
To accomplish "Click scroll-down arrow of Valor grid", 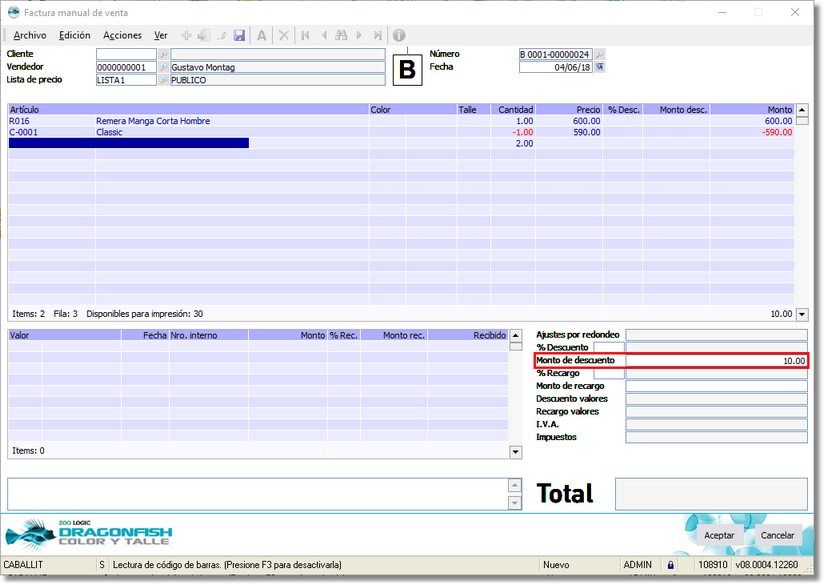I will [x=516, y=452].
